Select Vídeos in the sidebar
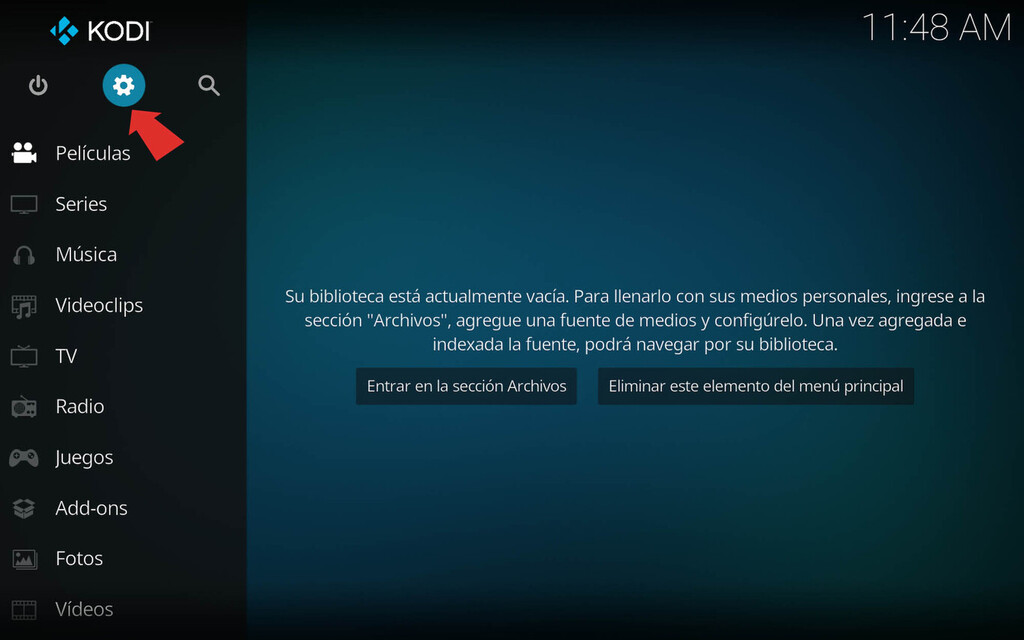This screenshot has width=1024, height=640. [x=83, y=609]
